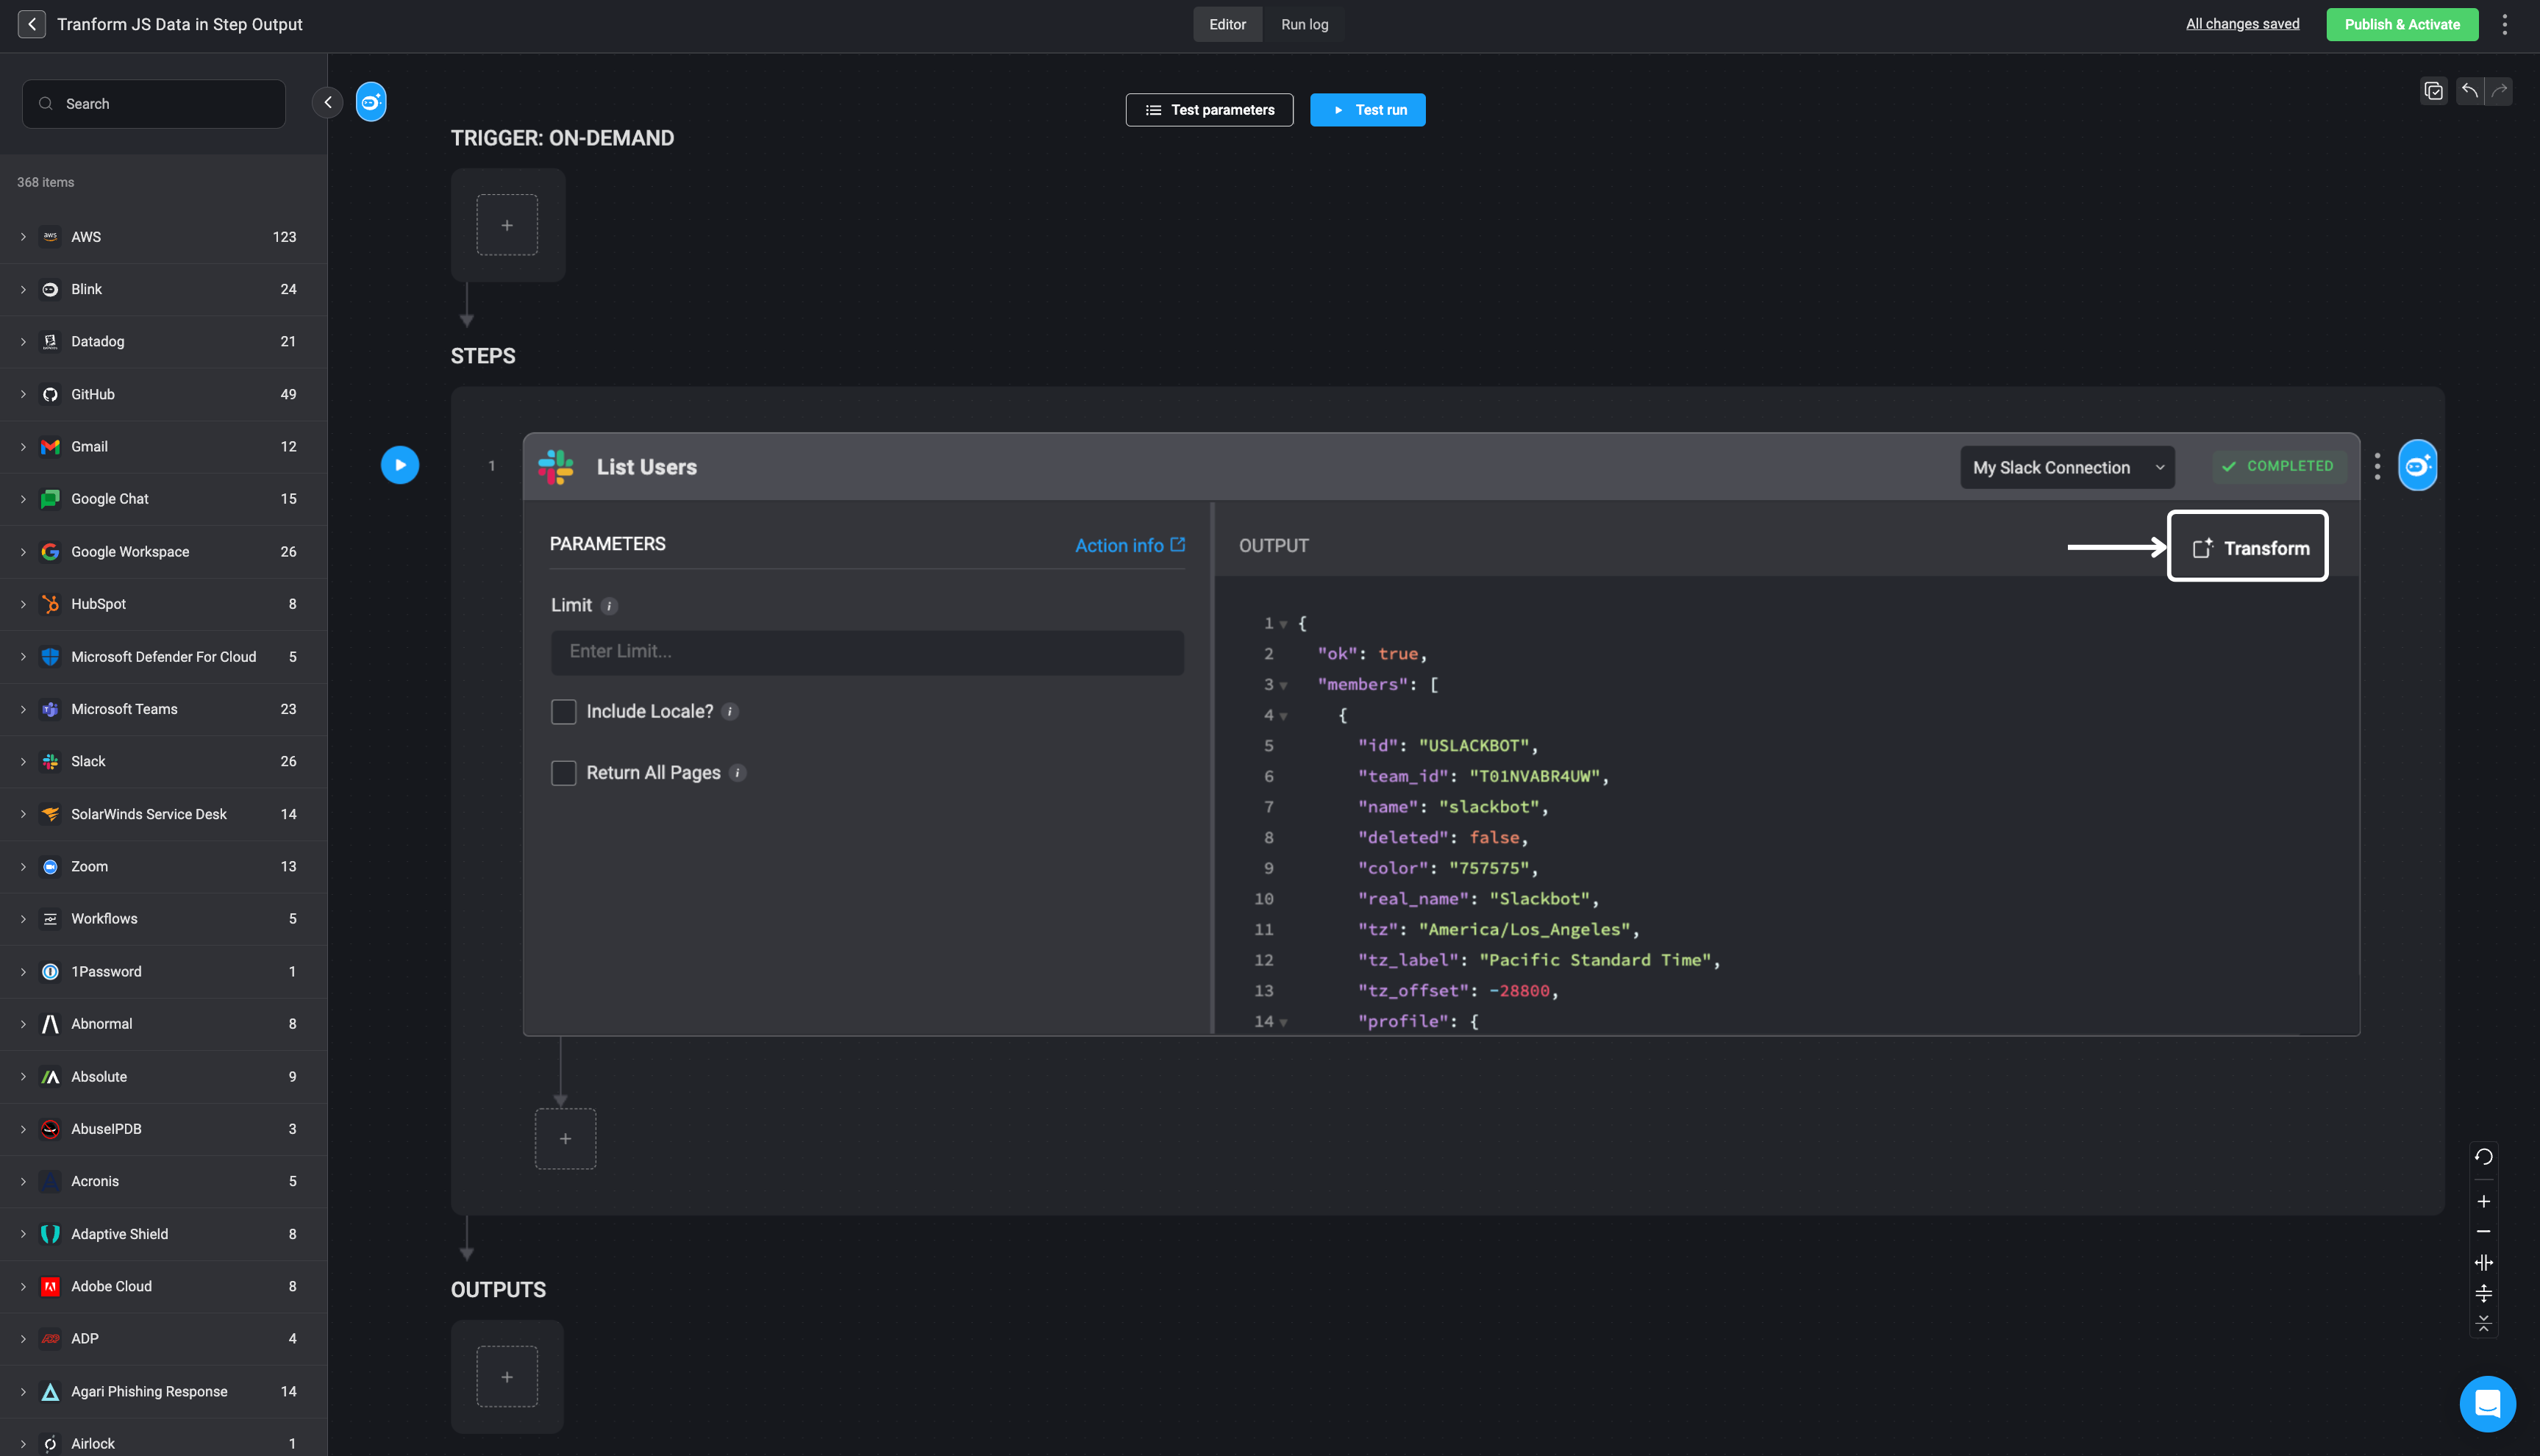2540x1456 pixels.
Task: Open the chat support bubble icon
Action: pyautogui.click(x=2486, y=1403)
